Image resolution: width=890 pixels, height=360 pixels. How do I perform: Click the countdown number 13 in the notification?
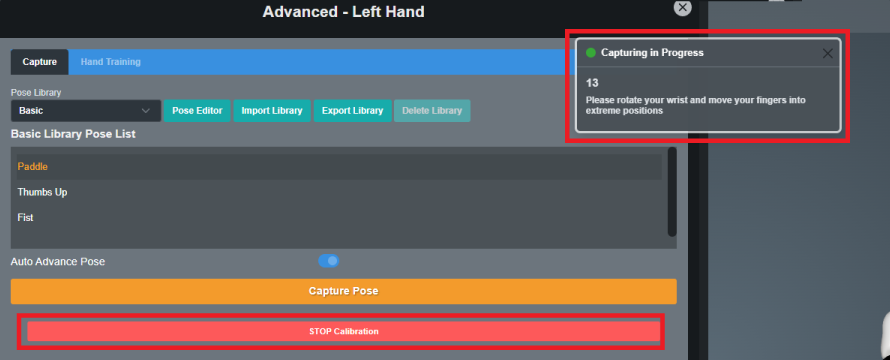click(x=592, y=83)
